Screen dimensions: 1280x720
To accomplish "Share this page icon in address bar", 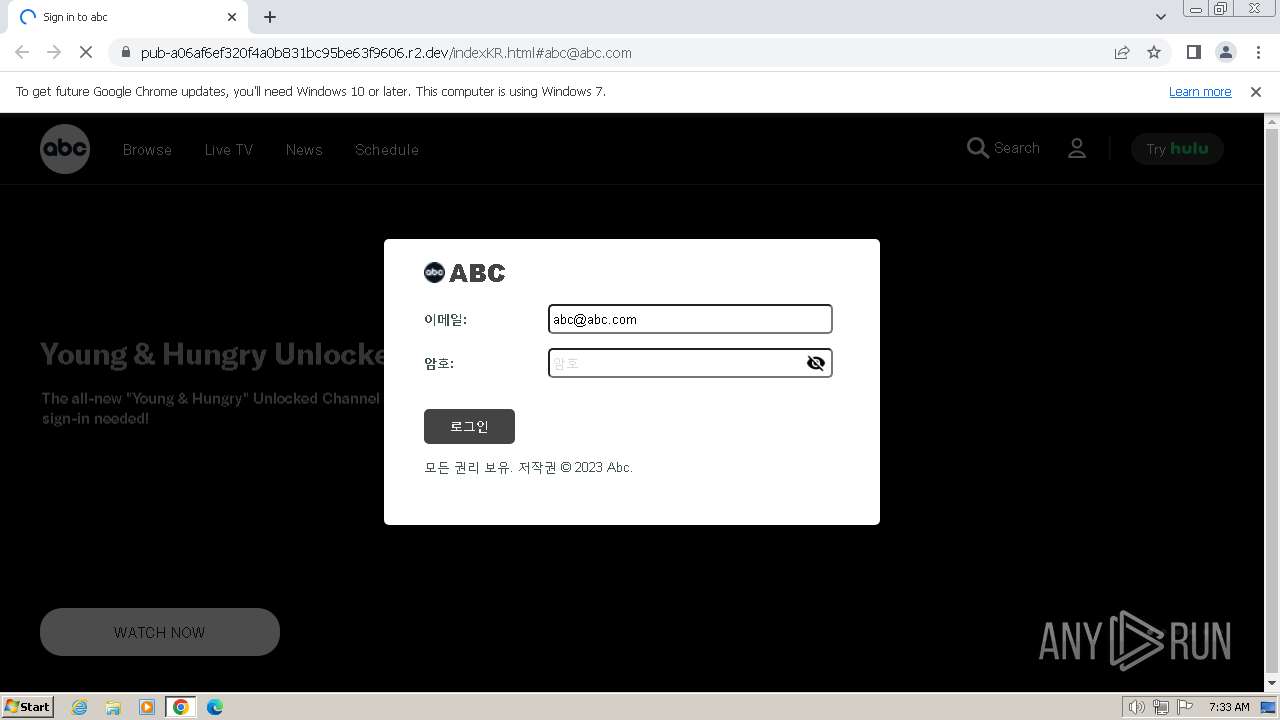I will point(1122,53).
